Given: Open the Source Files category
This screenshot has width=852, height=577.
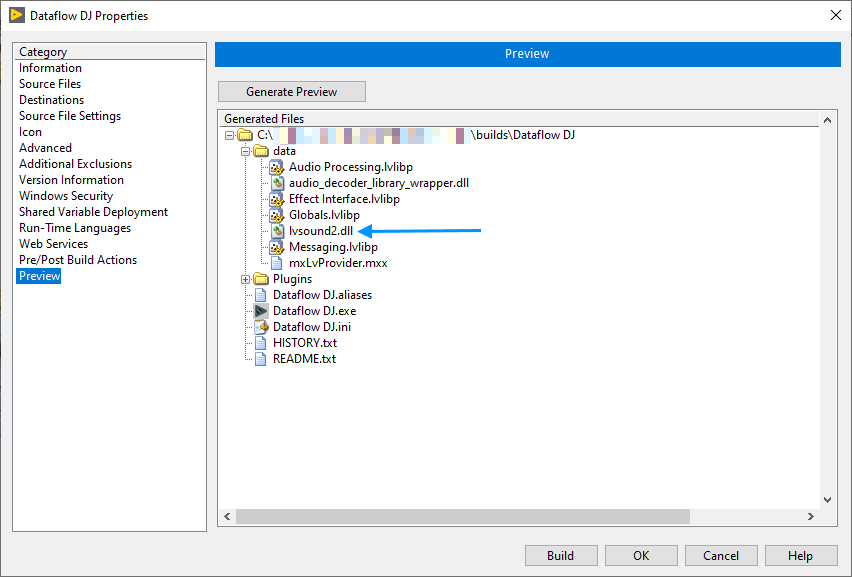Looking at the screenshot, I should 50,84.
